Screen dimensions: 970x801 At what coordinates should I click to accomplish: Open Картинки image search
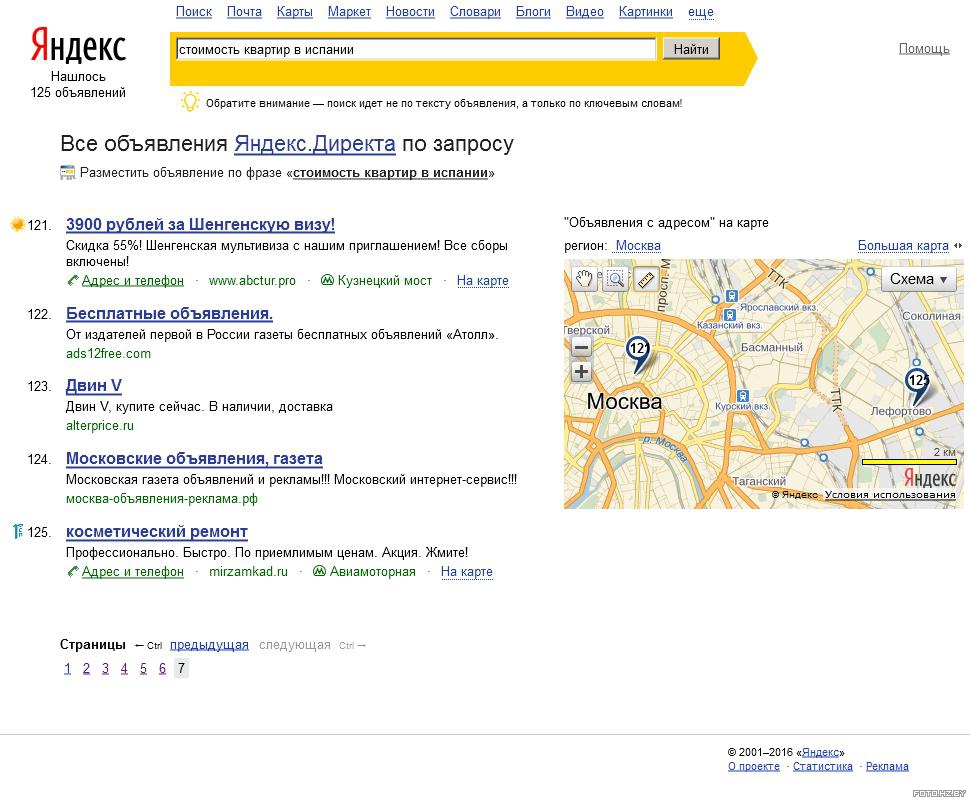[x=646, y=12]
